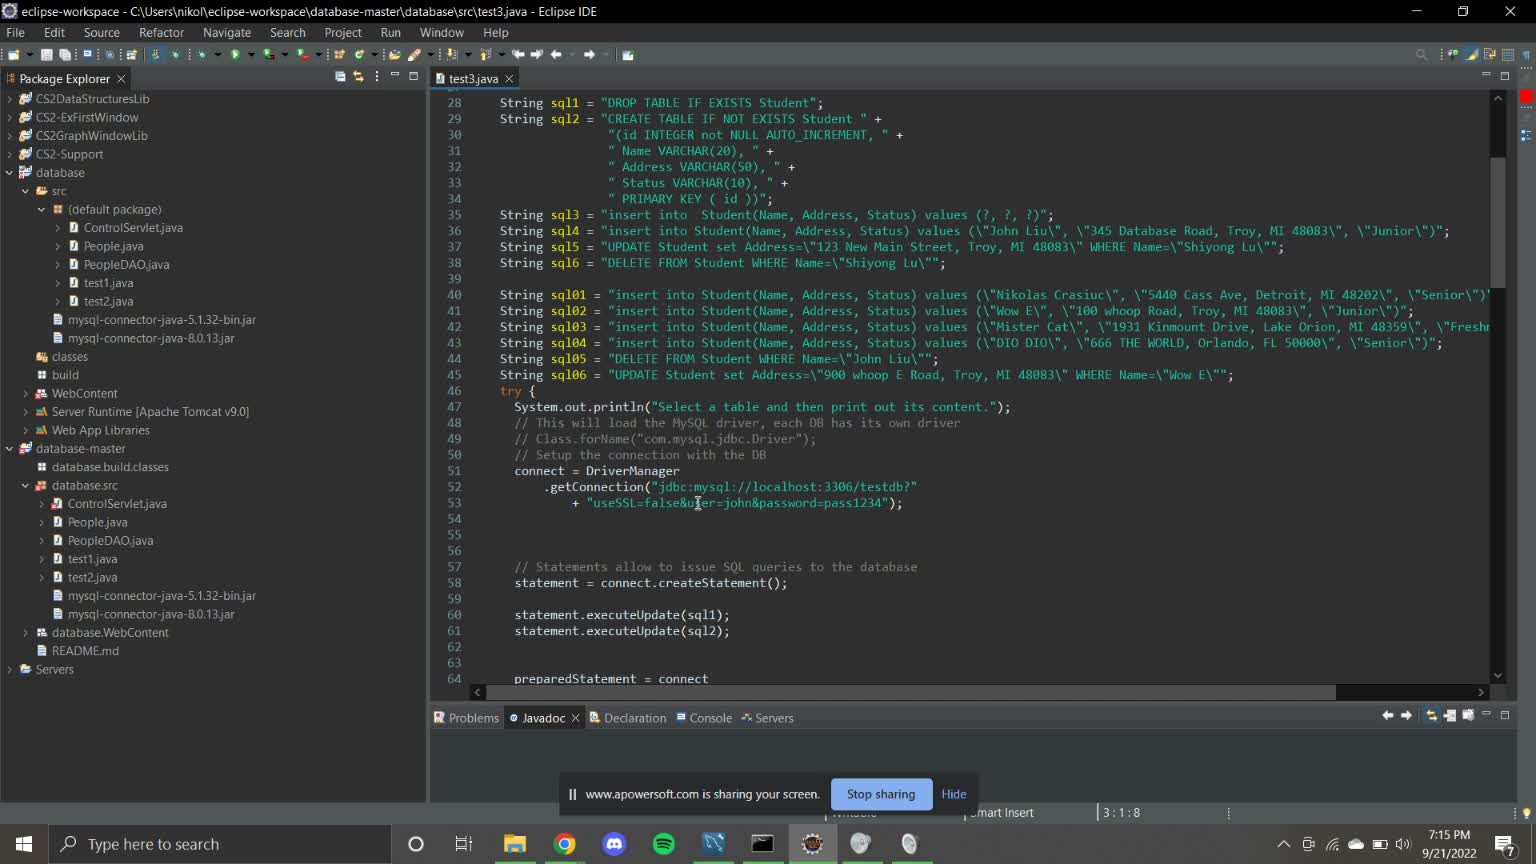This screenshot has height=864, width=1536.
Task: Click the editor's horizontal scrollbar
Action: coord(910,692)
